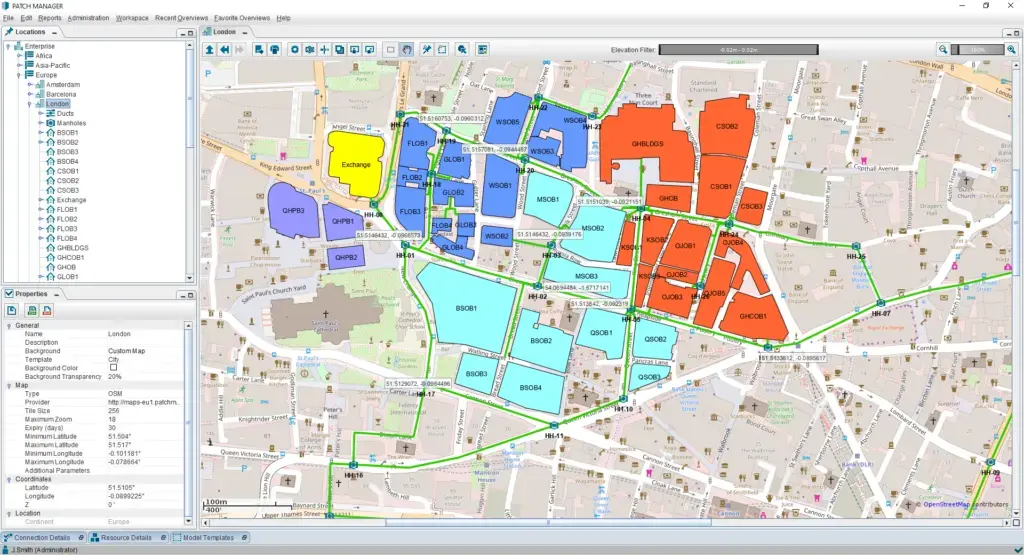Screen dimensions: 1024x555
Task: Click the zoom-out magnifier icon
Action: (943, 49)
